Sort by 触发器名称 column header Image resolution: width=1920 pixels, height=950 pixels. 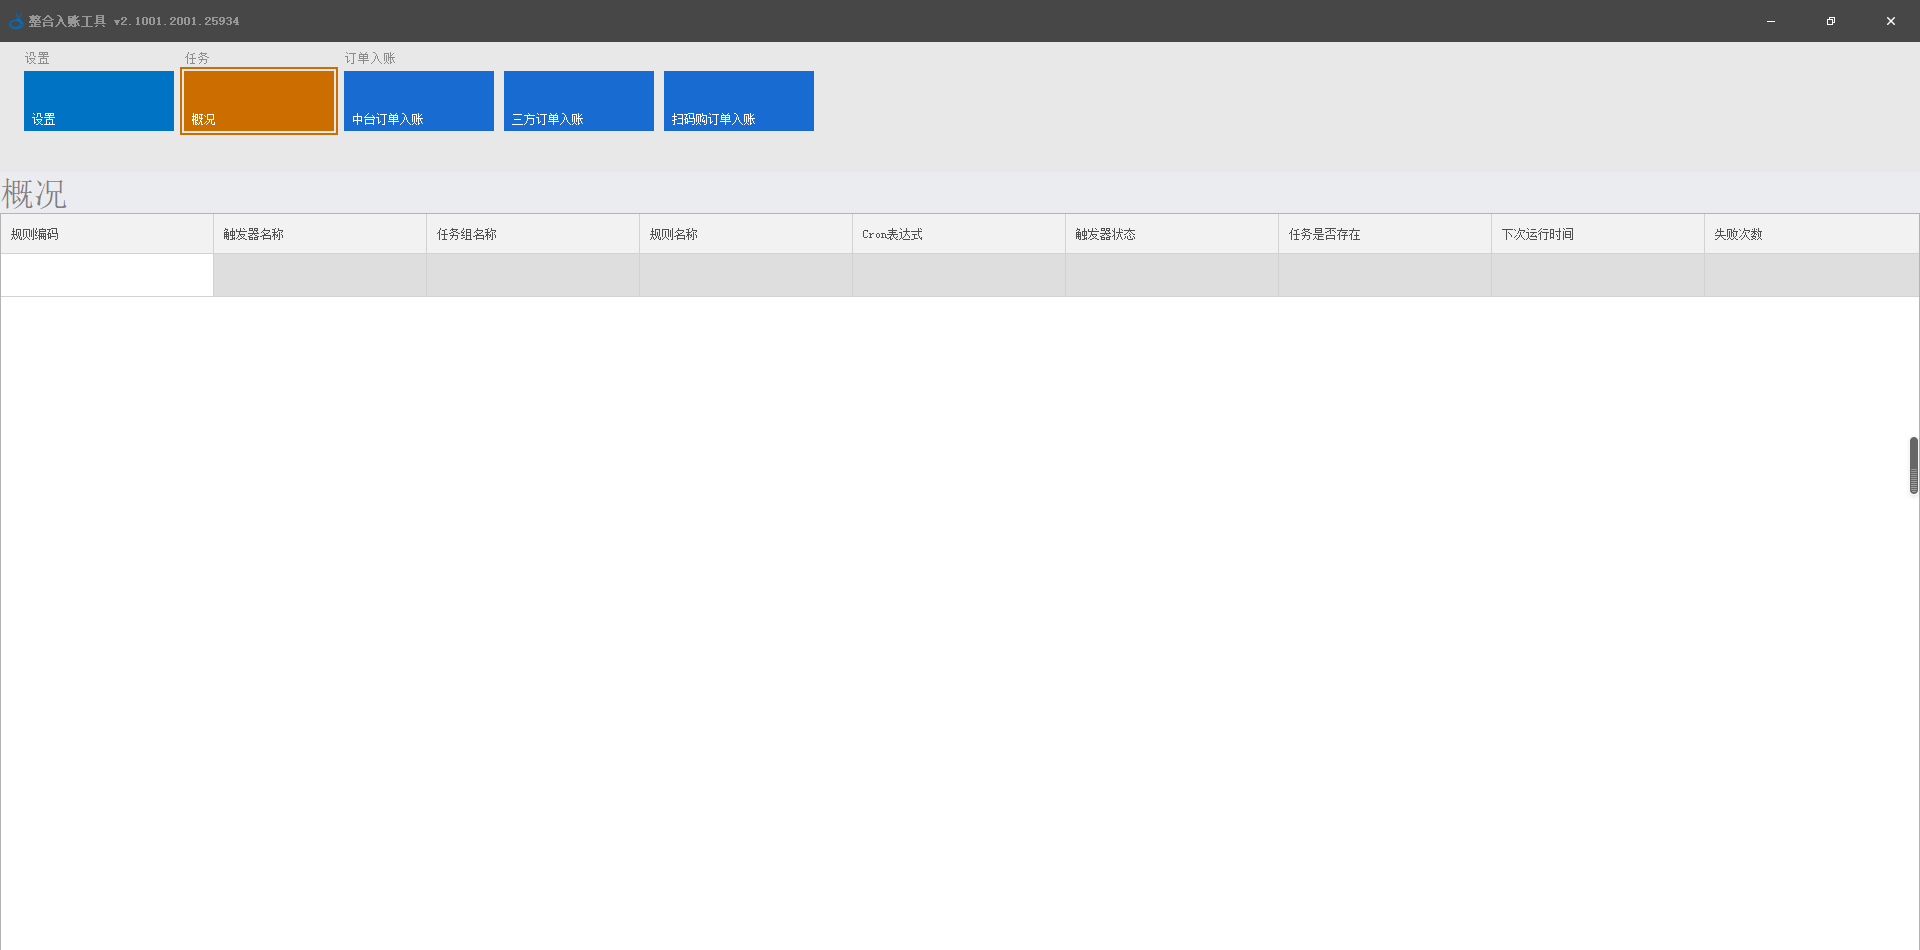click(x=320, y=234)
